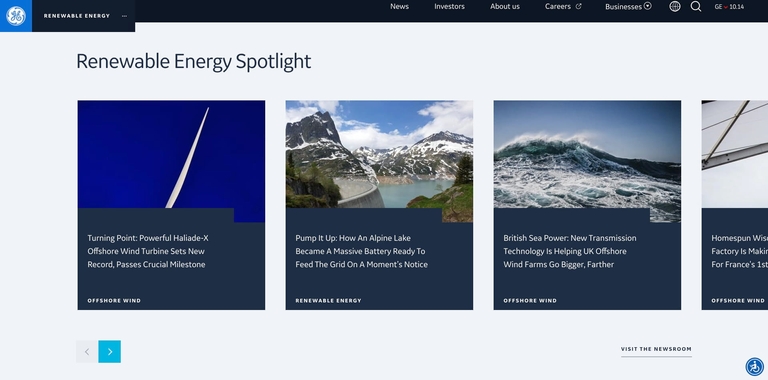
Task: Click Visit The Newsroom link
Action: point(656,349)
